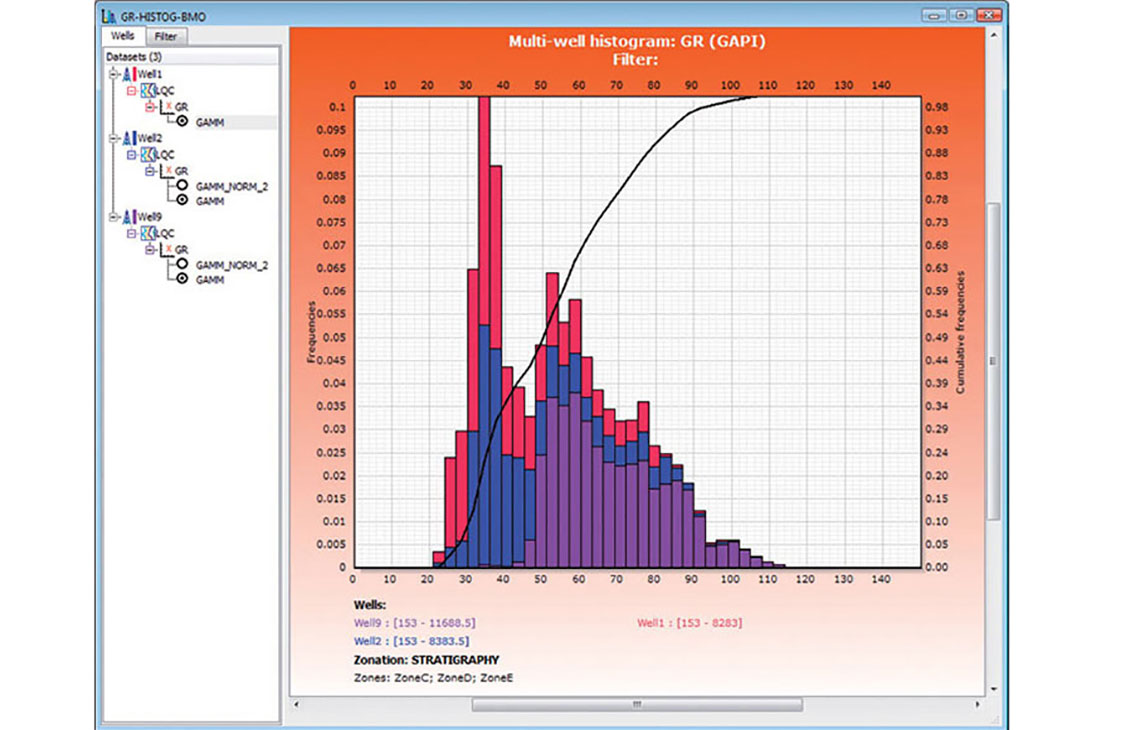Viewport: 1130px width, 730px height.
Task: Click the LQC dataset icon under Well1
Action: click(x=148, y=91)
